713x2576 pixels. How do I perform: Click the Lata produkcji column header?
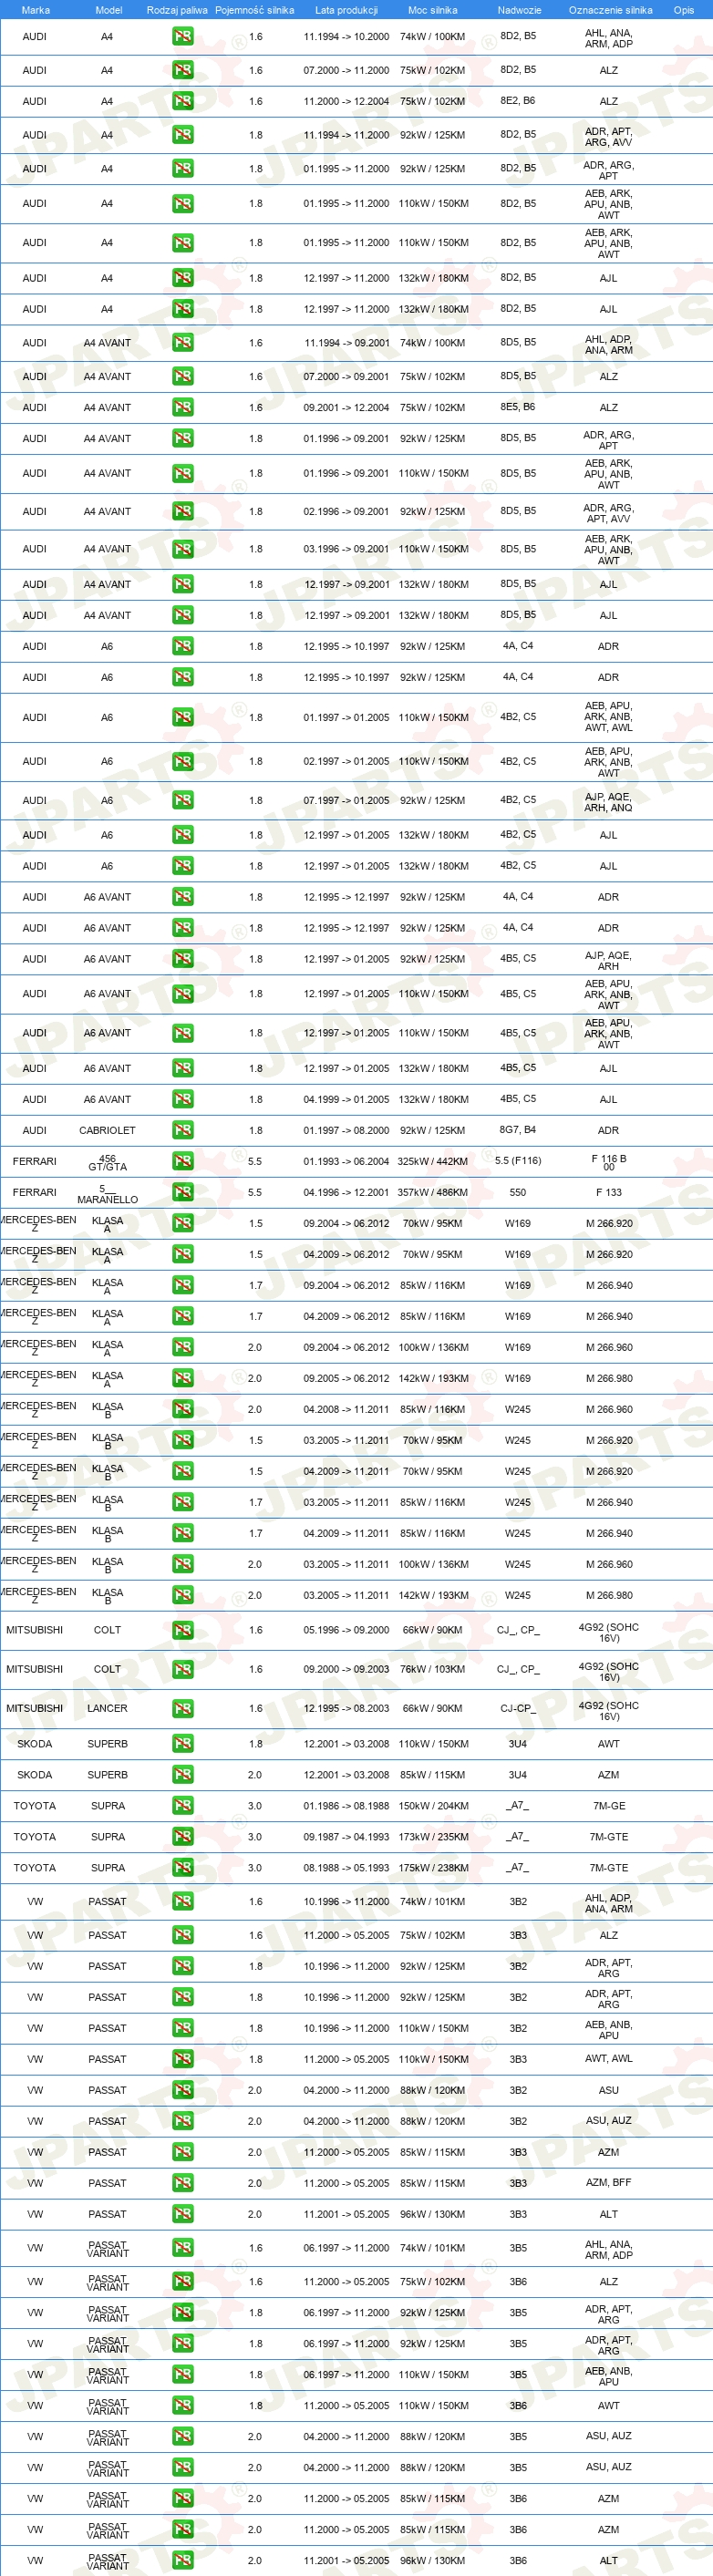pyautogui.click(x=346, y=10)
